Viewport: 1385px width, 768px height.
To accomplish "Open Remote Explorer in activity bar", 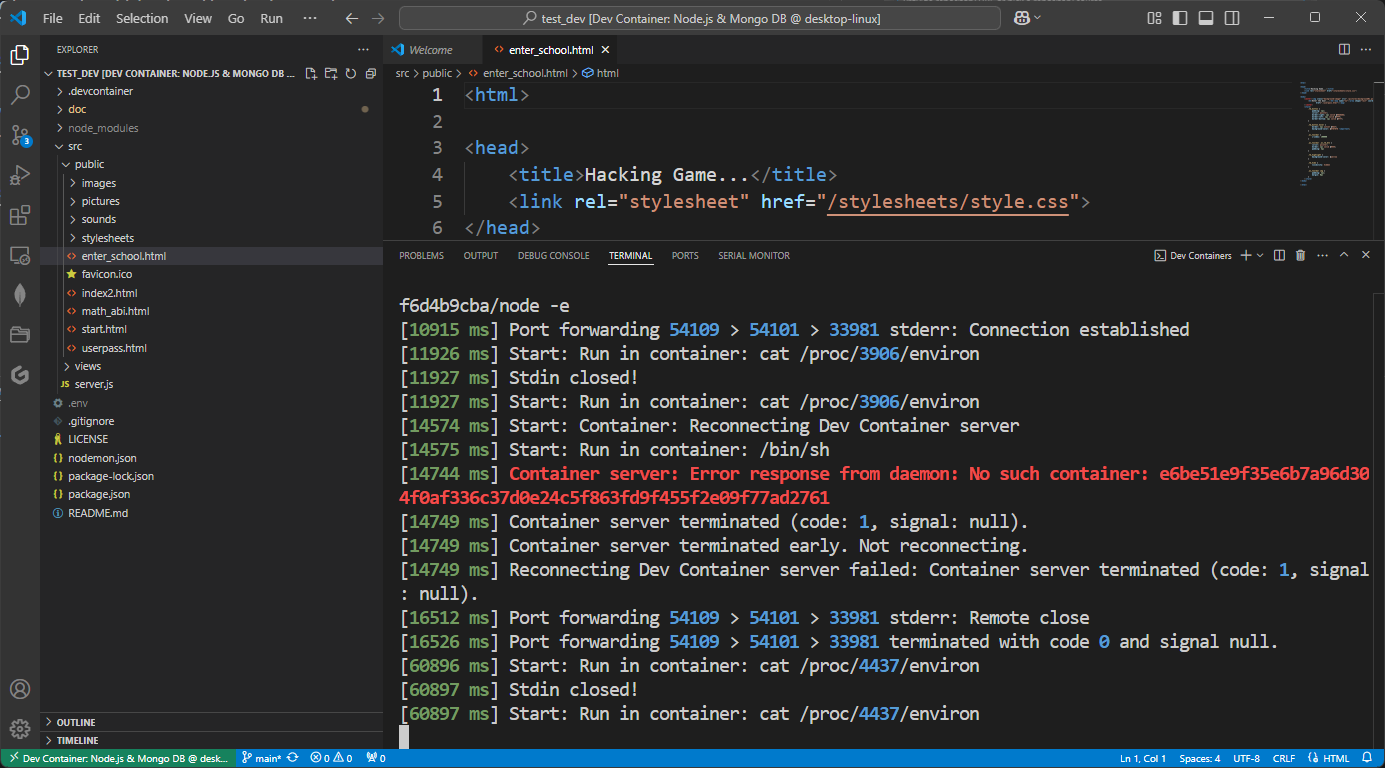I will coord(20,255).
